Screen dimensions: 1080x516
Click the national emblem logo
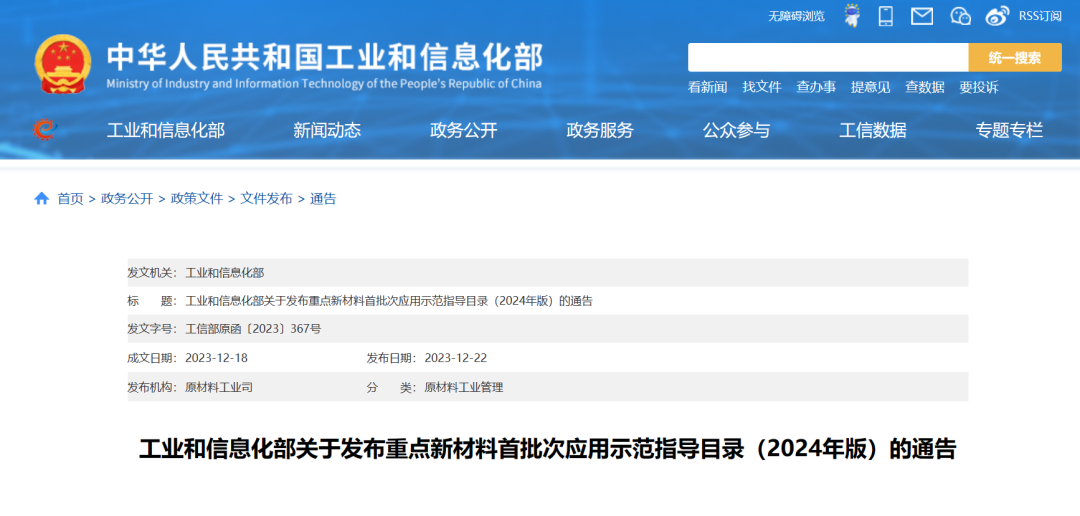coord(62,63)
